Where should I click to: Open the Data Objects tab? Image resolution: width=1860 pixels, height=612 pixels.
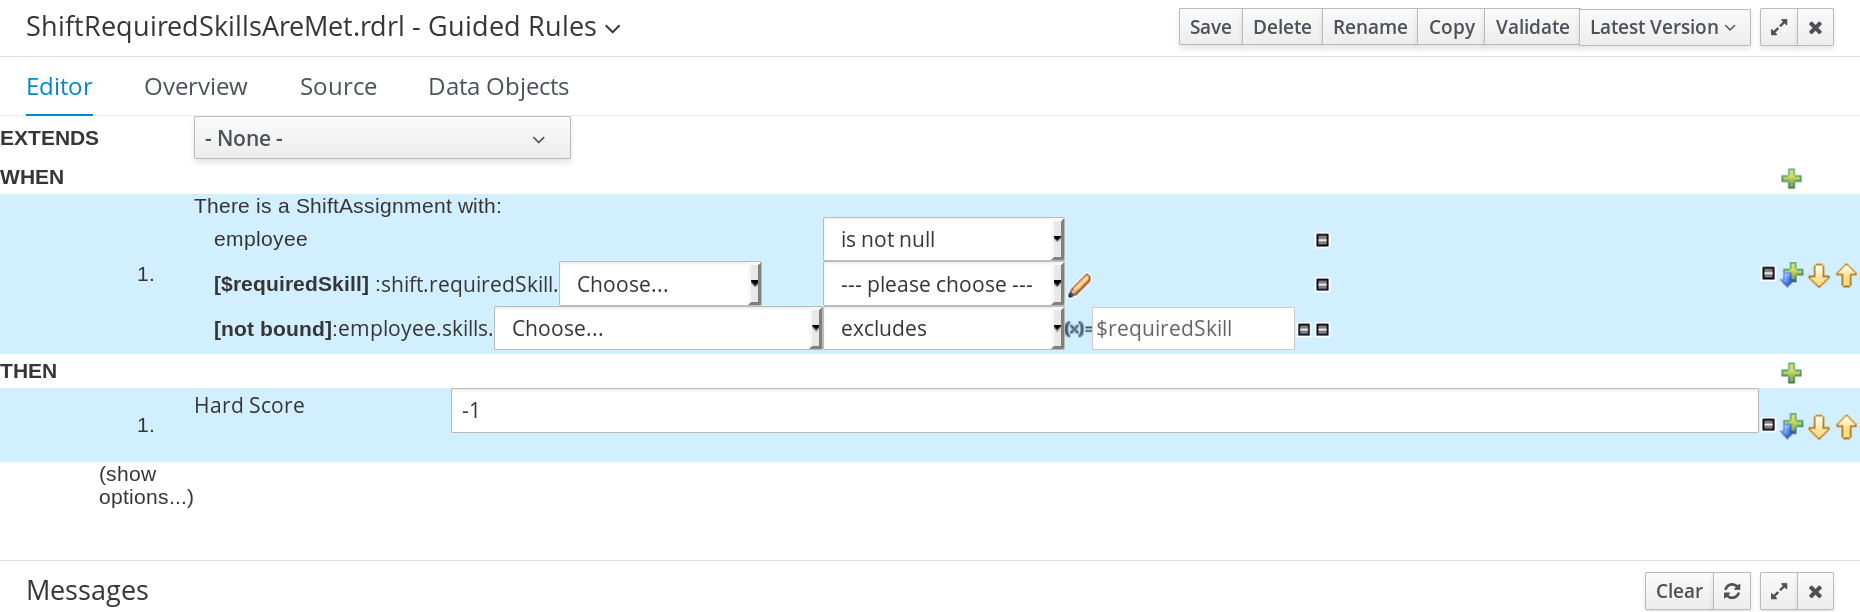498,87
